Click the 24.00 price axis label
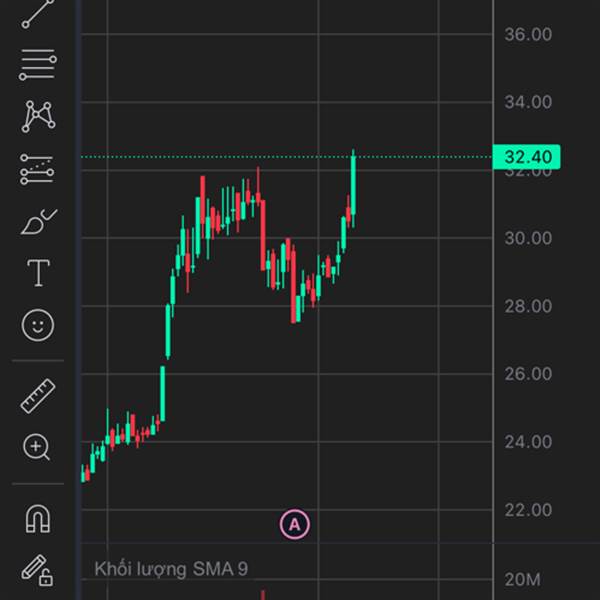The image size is (600, 600). [x=528, y=442]
